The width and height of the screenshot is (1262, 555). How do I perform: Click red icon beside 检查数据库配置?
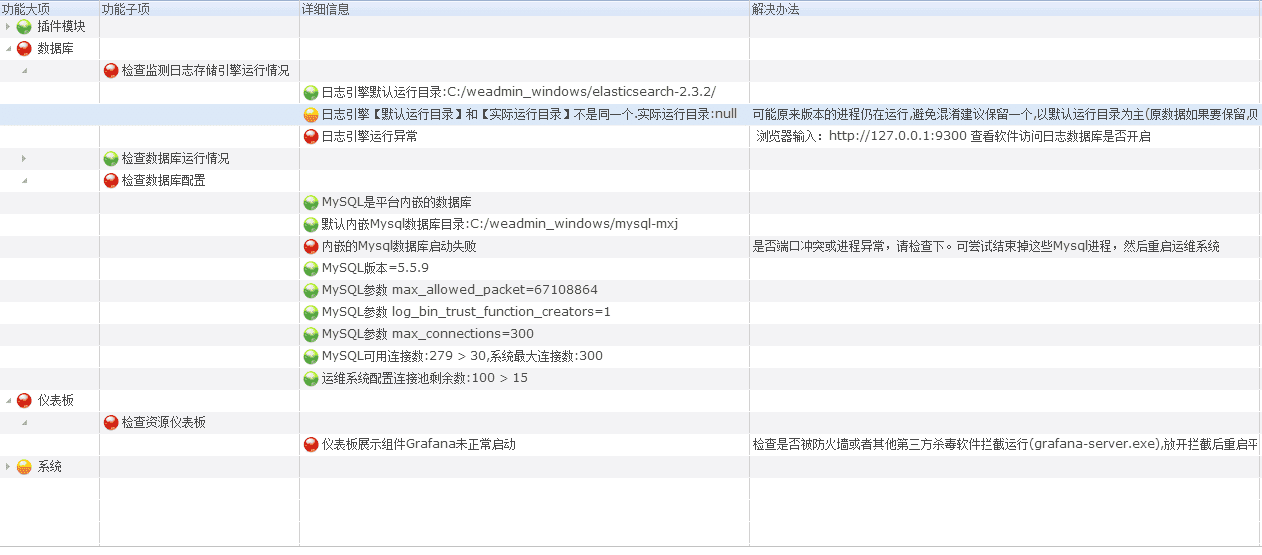click(111, 181)
